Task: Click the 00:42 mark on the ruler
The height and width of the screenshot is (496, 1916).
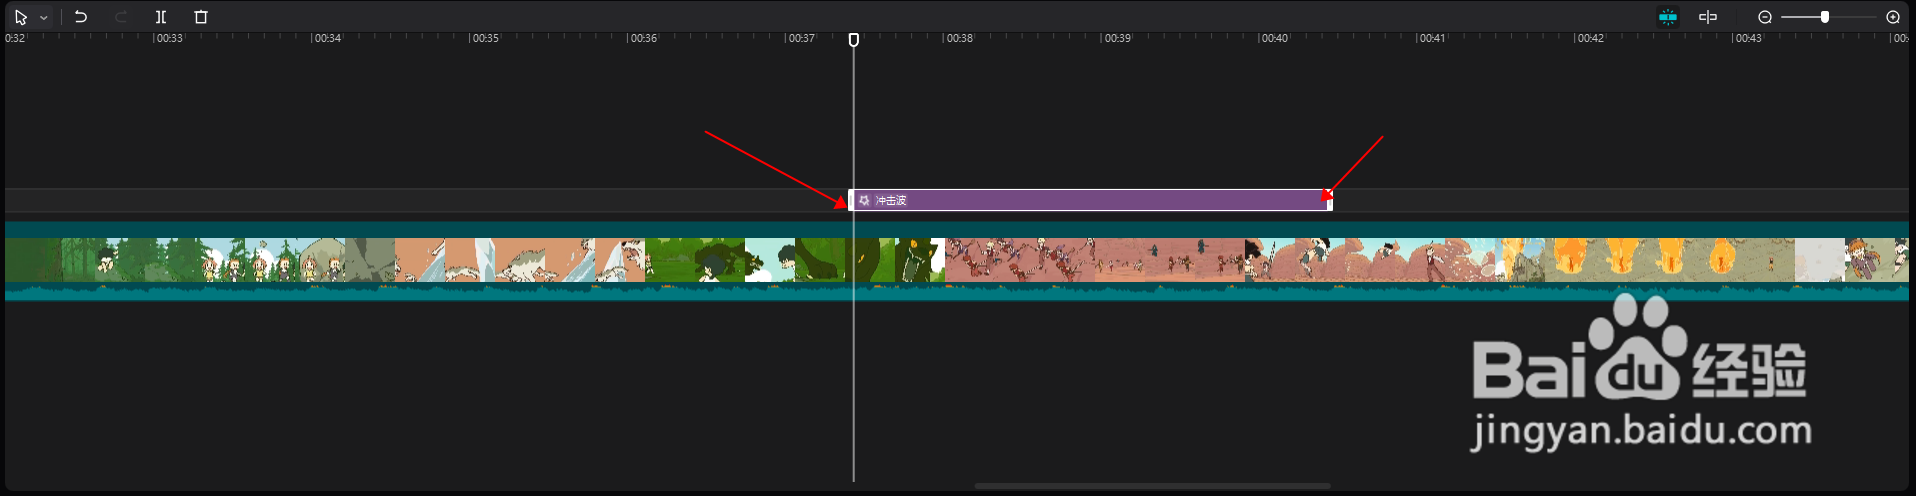Action: [x=1589, y=38]
